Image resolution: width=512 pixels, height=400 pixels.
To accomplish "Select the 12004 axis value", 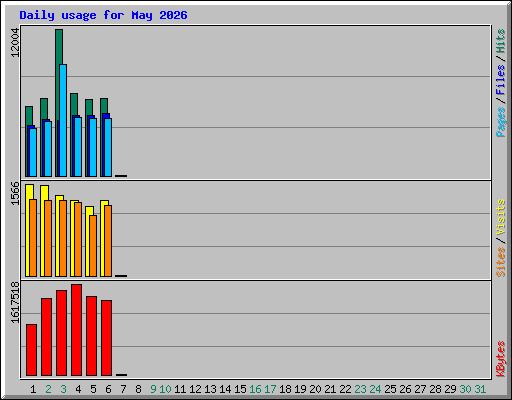I will [15, 43].
